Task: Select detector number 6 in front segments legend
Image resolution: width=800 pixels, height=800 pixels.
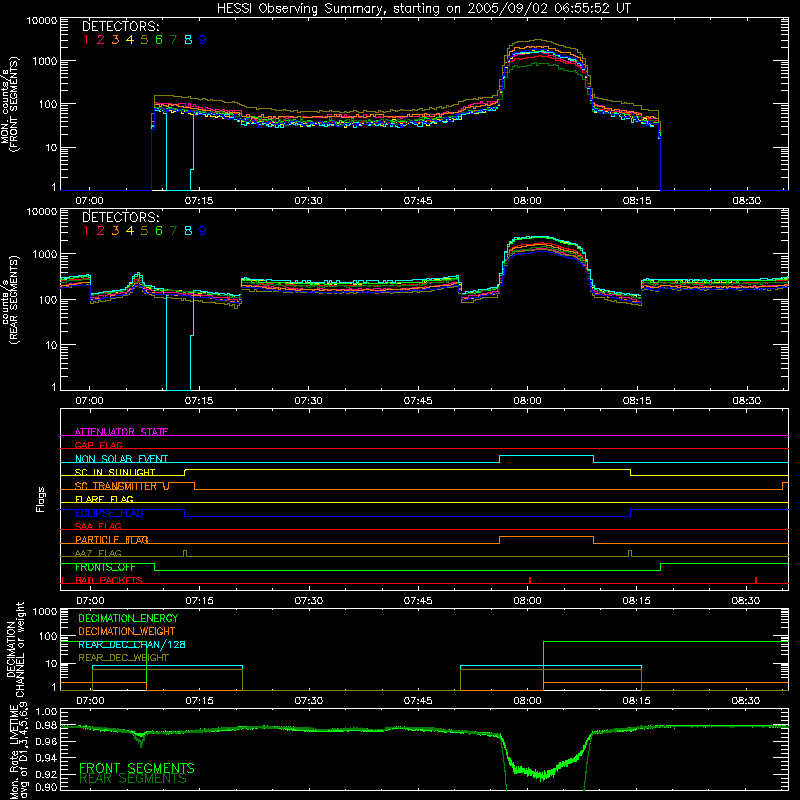Action: pos(159,39)
